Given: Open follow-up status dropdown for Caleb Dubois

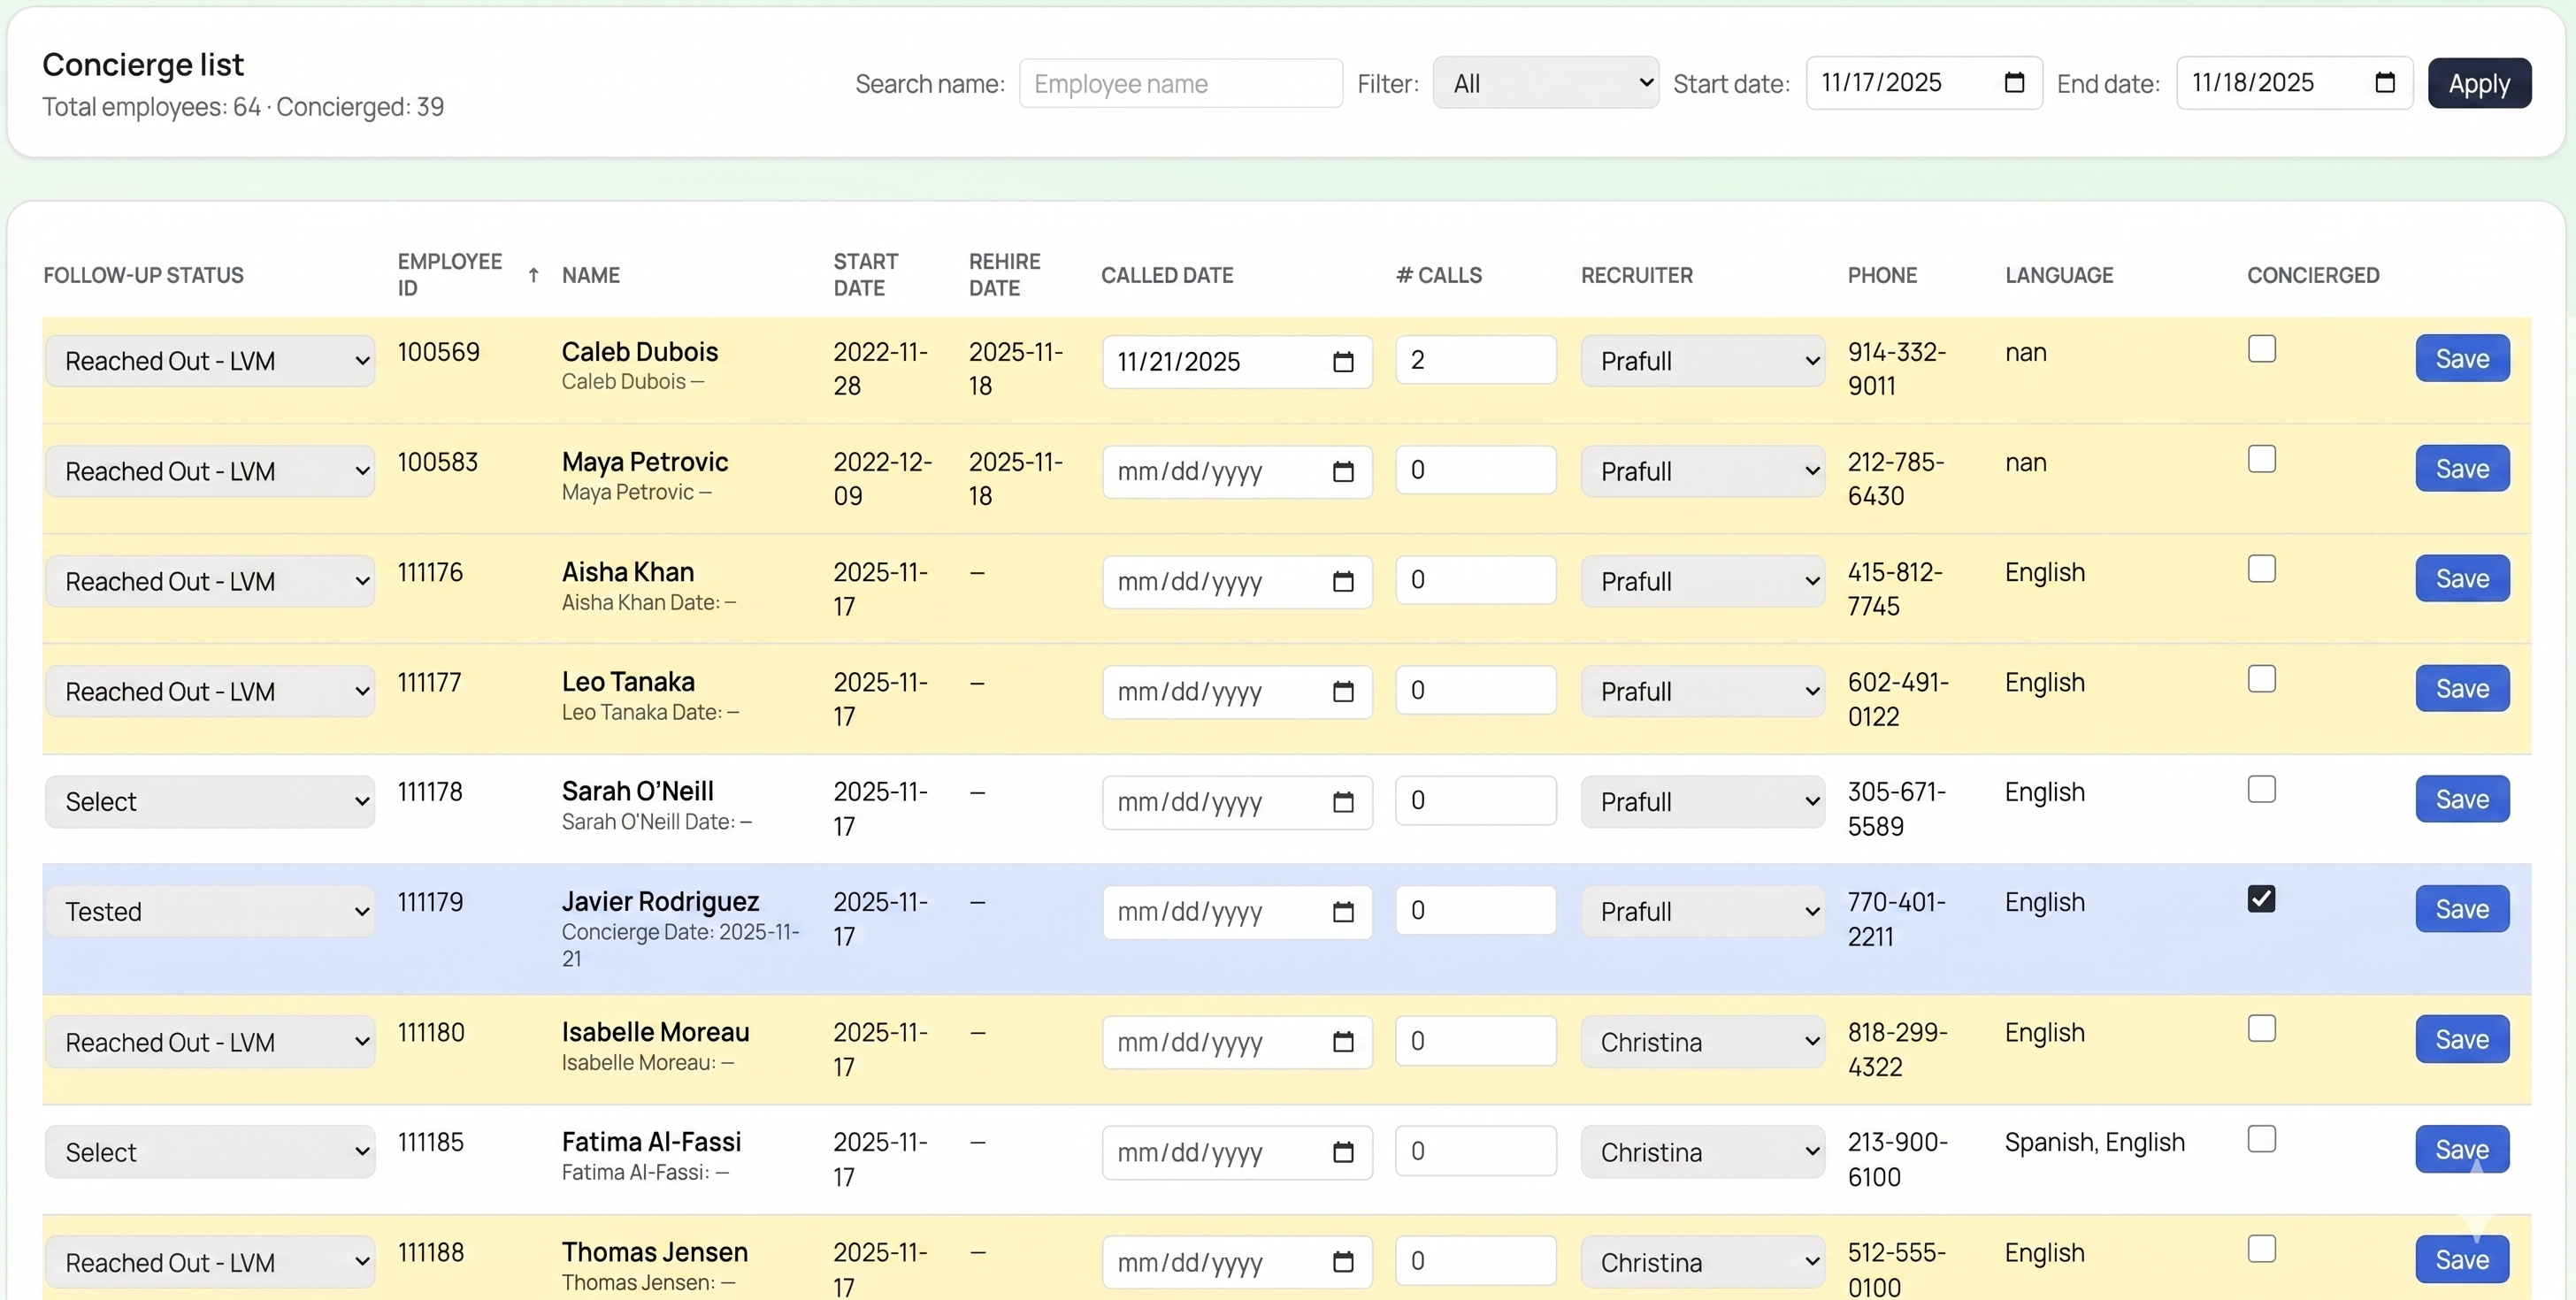Looking at the screenshot, I should [x=210, y=361].
